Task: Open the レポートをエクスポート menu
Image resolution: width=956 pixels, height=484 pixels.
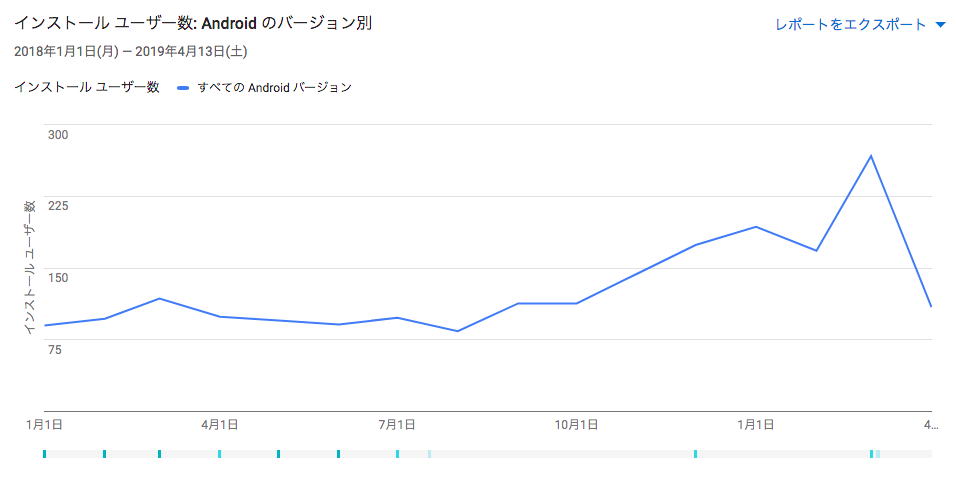Action: click(x=851, y=25)
